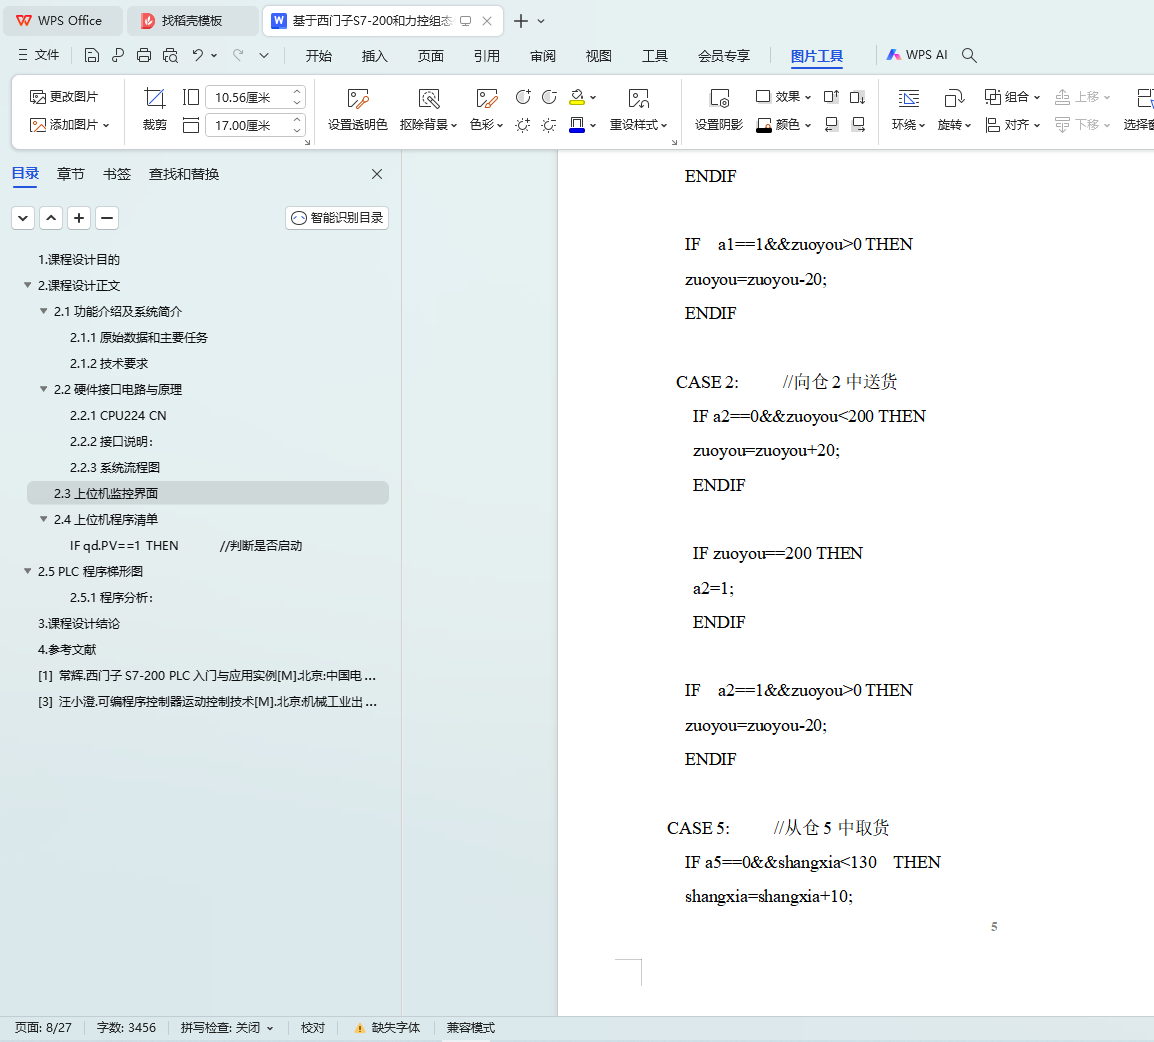Viewport: 1154px width, 1042px height.
Task: Open the 文件 (File) menu
Action: coord(38,55)
